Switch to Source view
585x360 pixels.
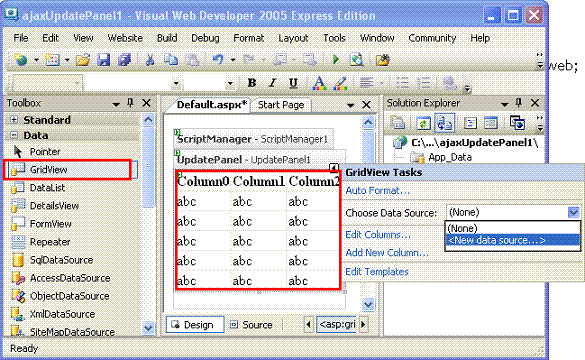click(x=252, y=325)
